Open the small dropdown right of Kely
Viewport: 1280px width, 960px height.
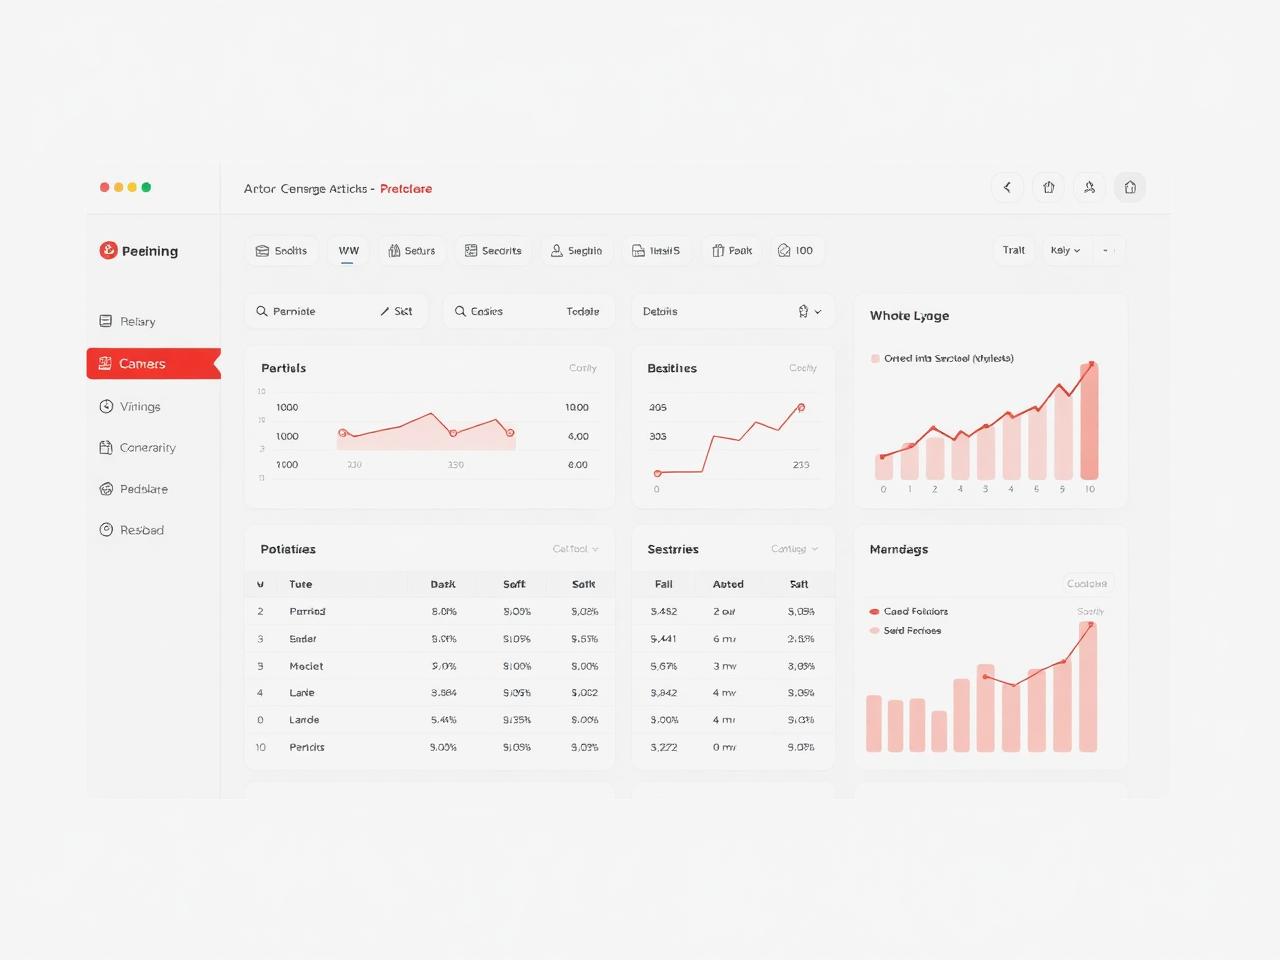point(1108,250)
